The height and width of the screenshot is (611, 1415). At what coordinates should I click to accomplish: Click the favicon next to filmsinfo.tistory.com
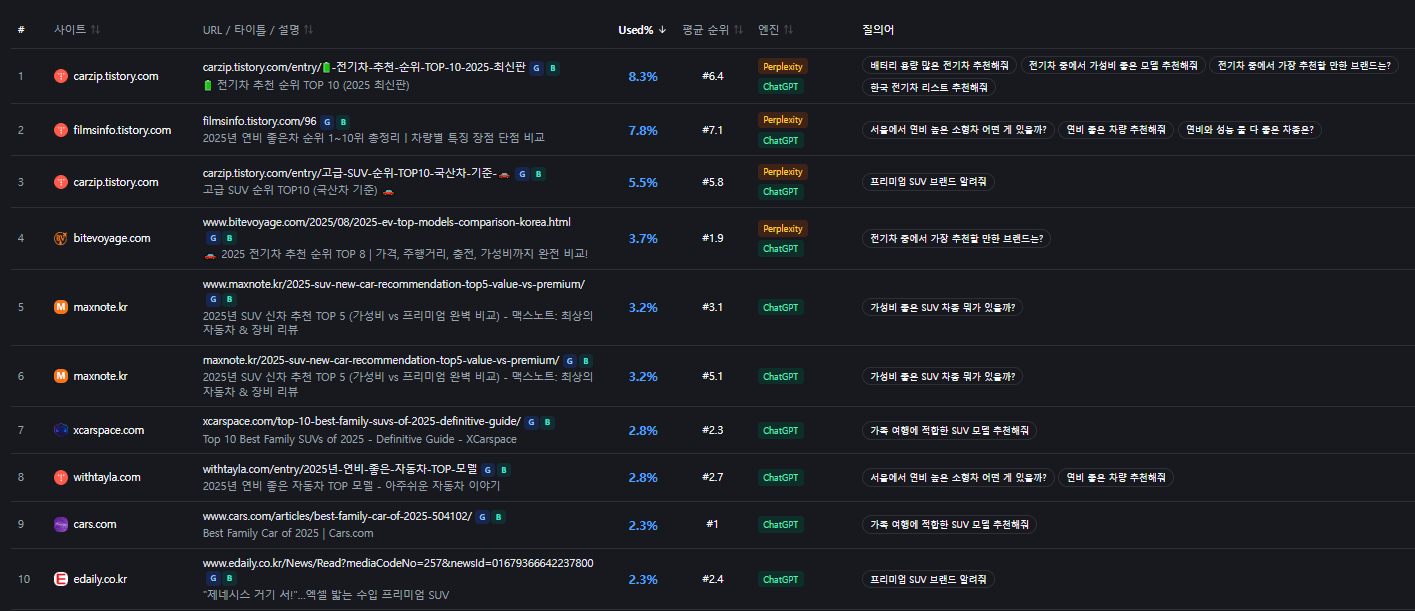[61, 130]
